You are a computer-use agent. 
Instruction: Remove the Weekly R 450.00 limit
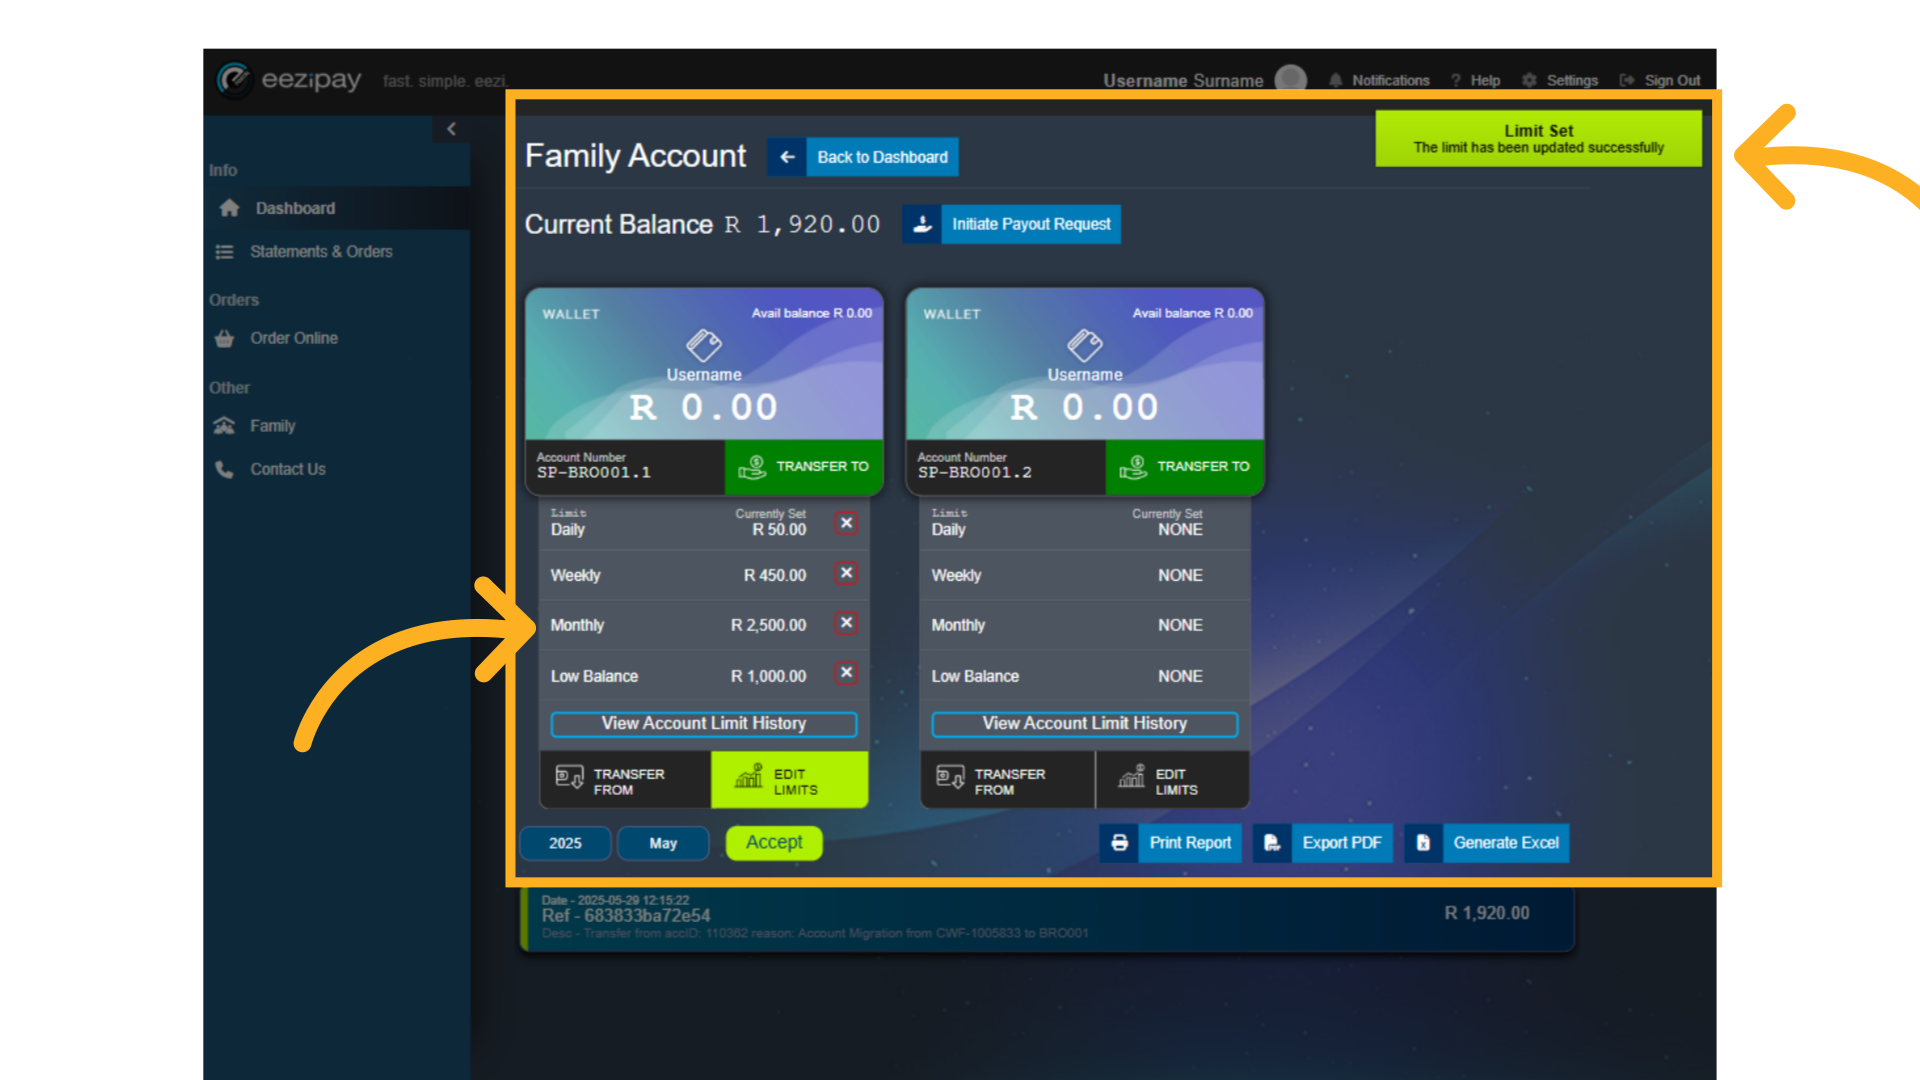pyautogui.click(x=846, y=573)
